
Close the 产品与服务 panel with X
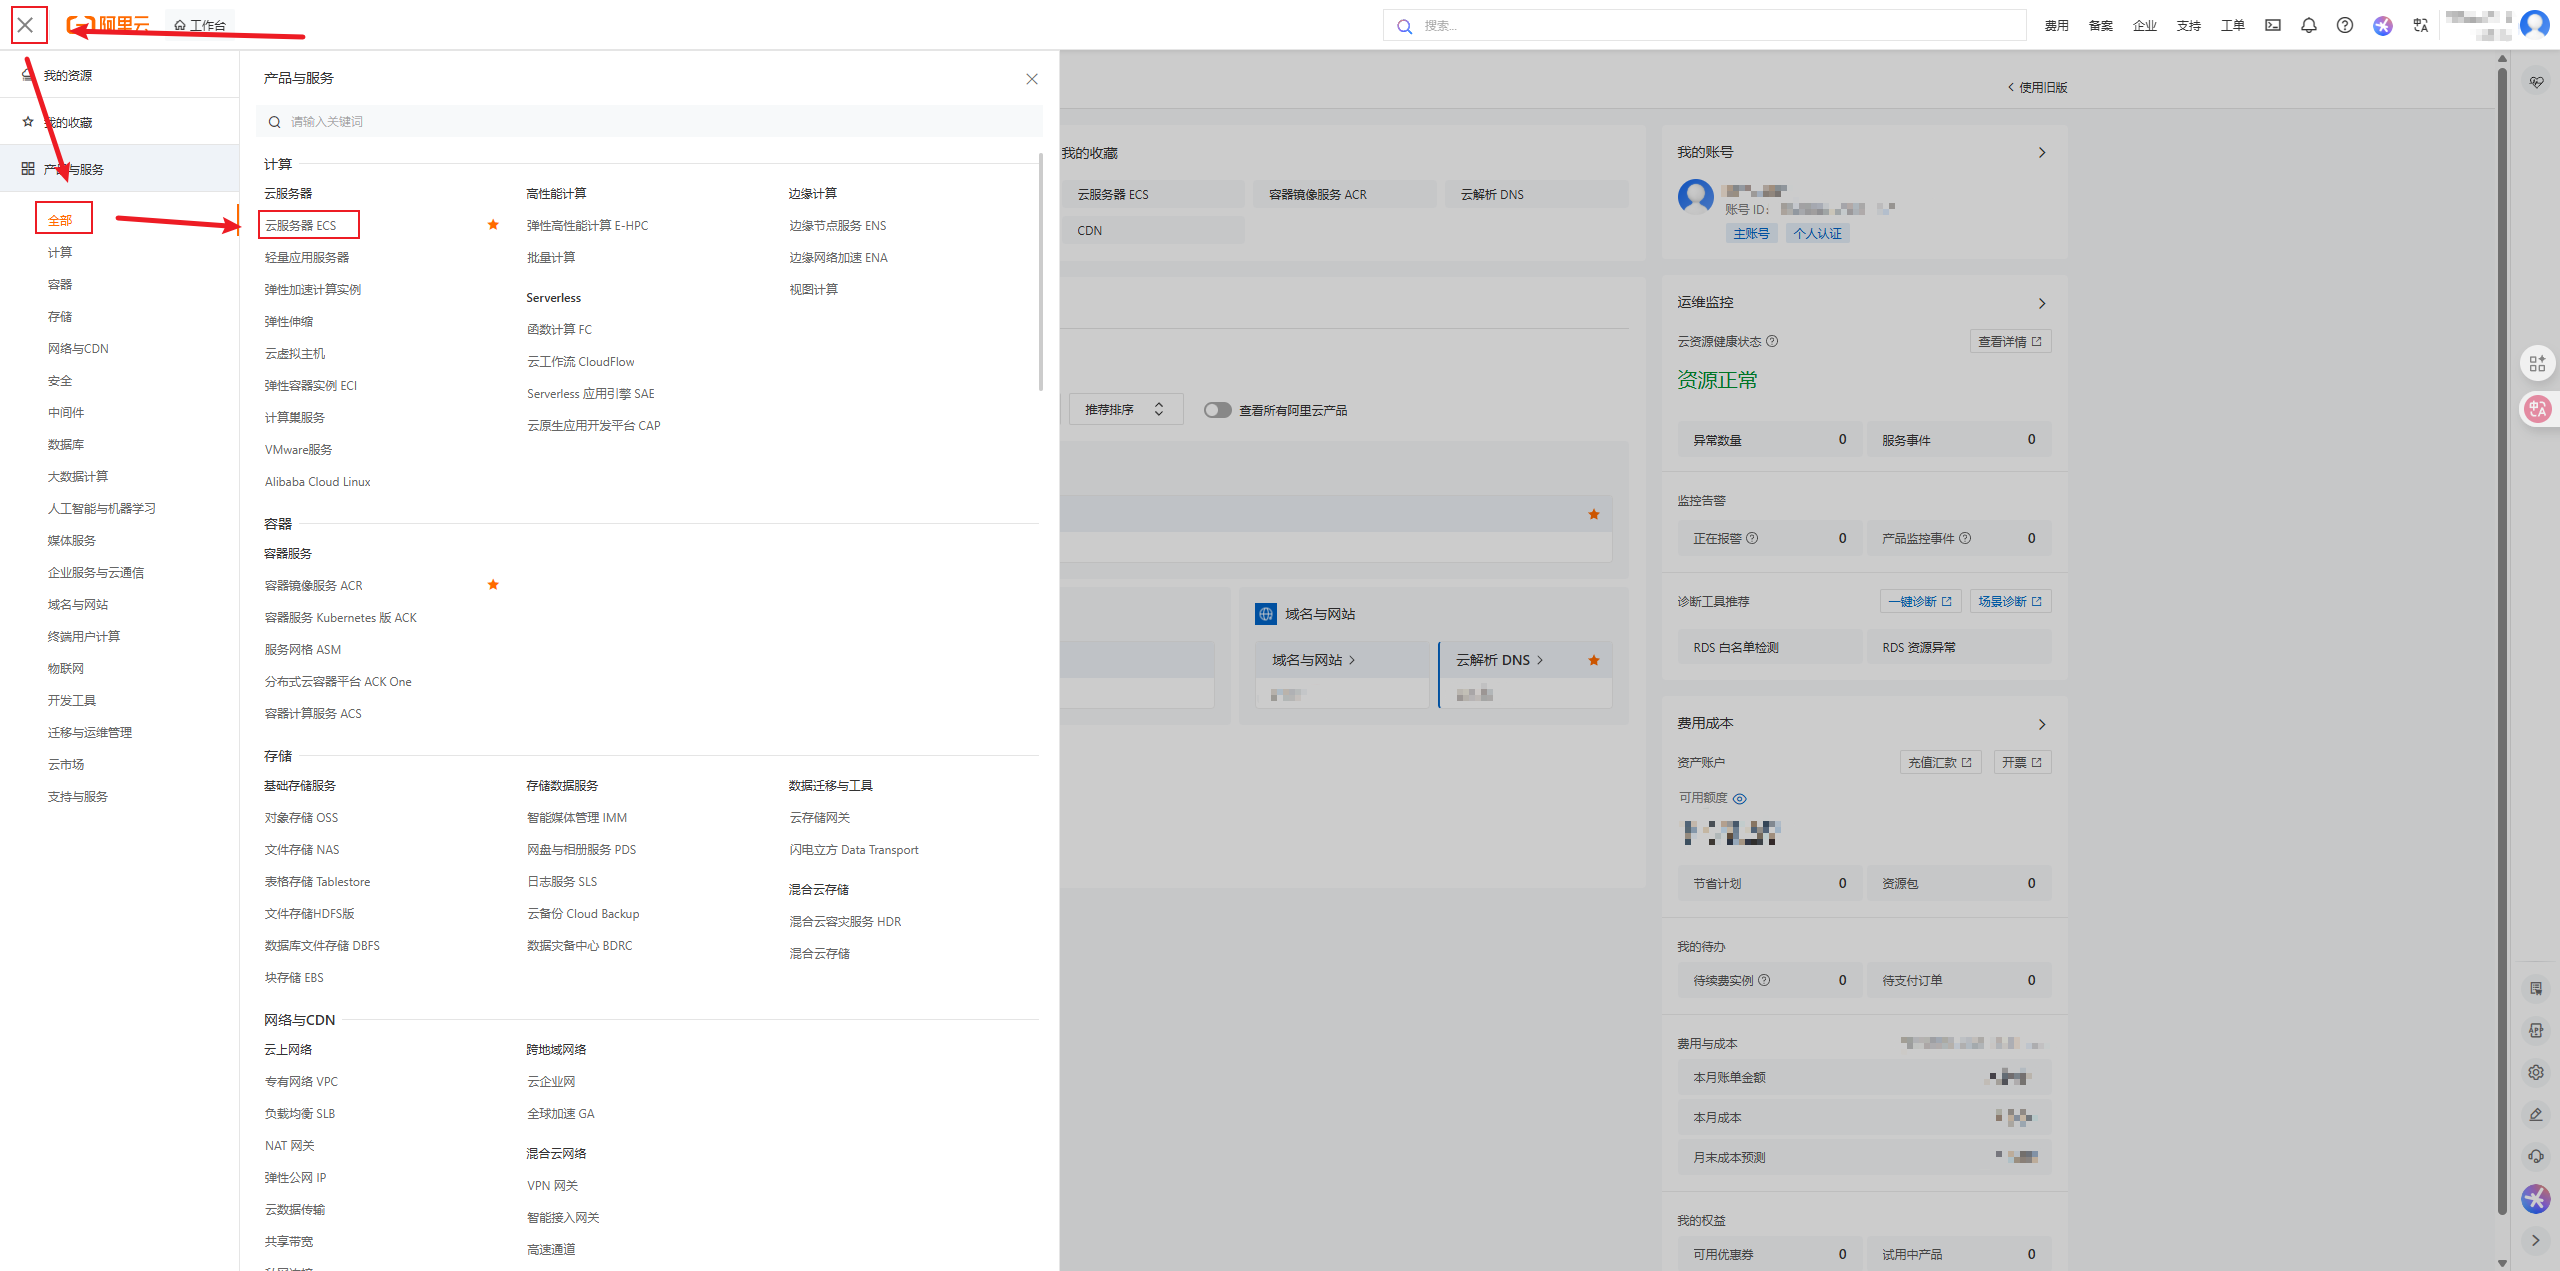[x=1031, y=79]
